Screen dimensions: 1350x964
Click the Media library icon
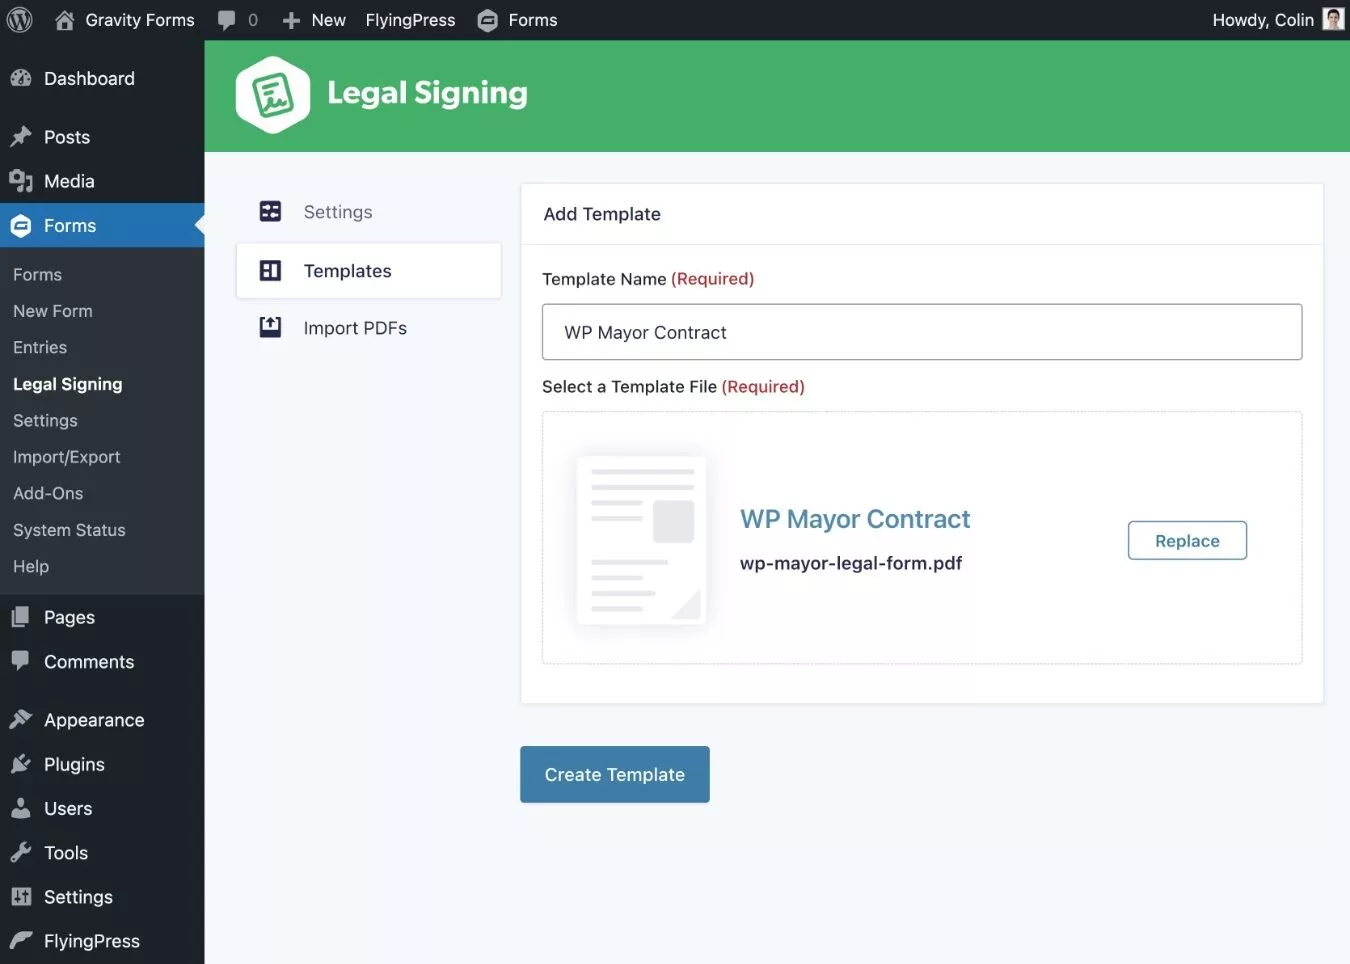point(21,181)
